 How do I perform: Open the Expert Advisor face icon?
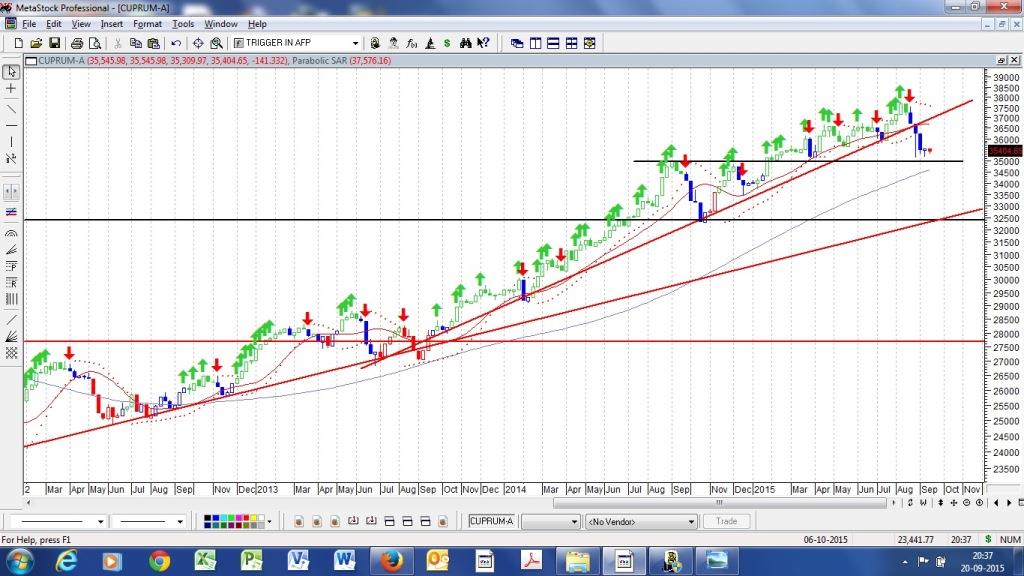393,43
